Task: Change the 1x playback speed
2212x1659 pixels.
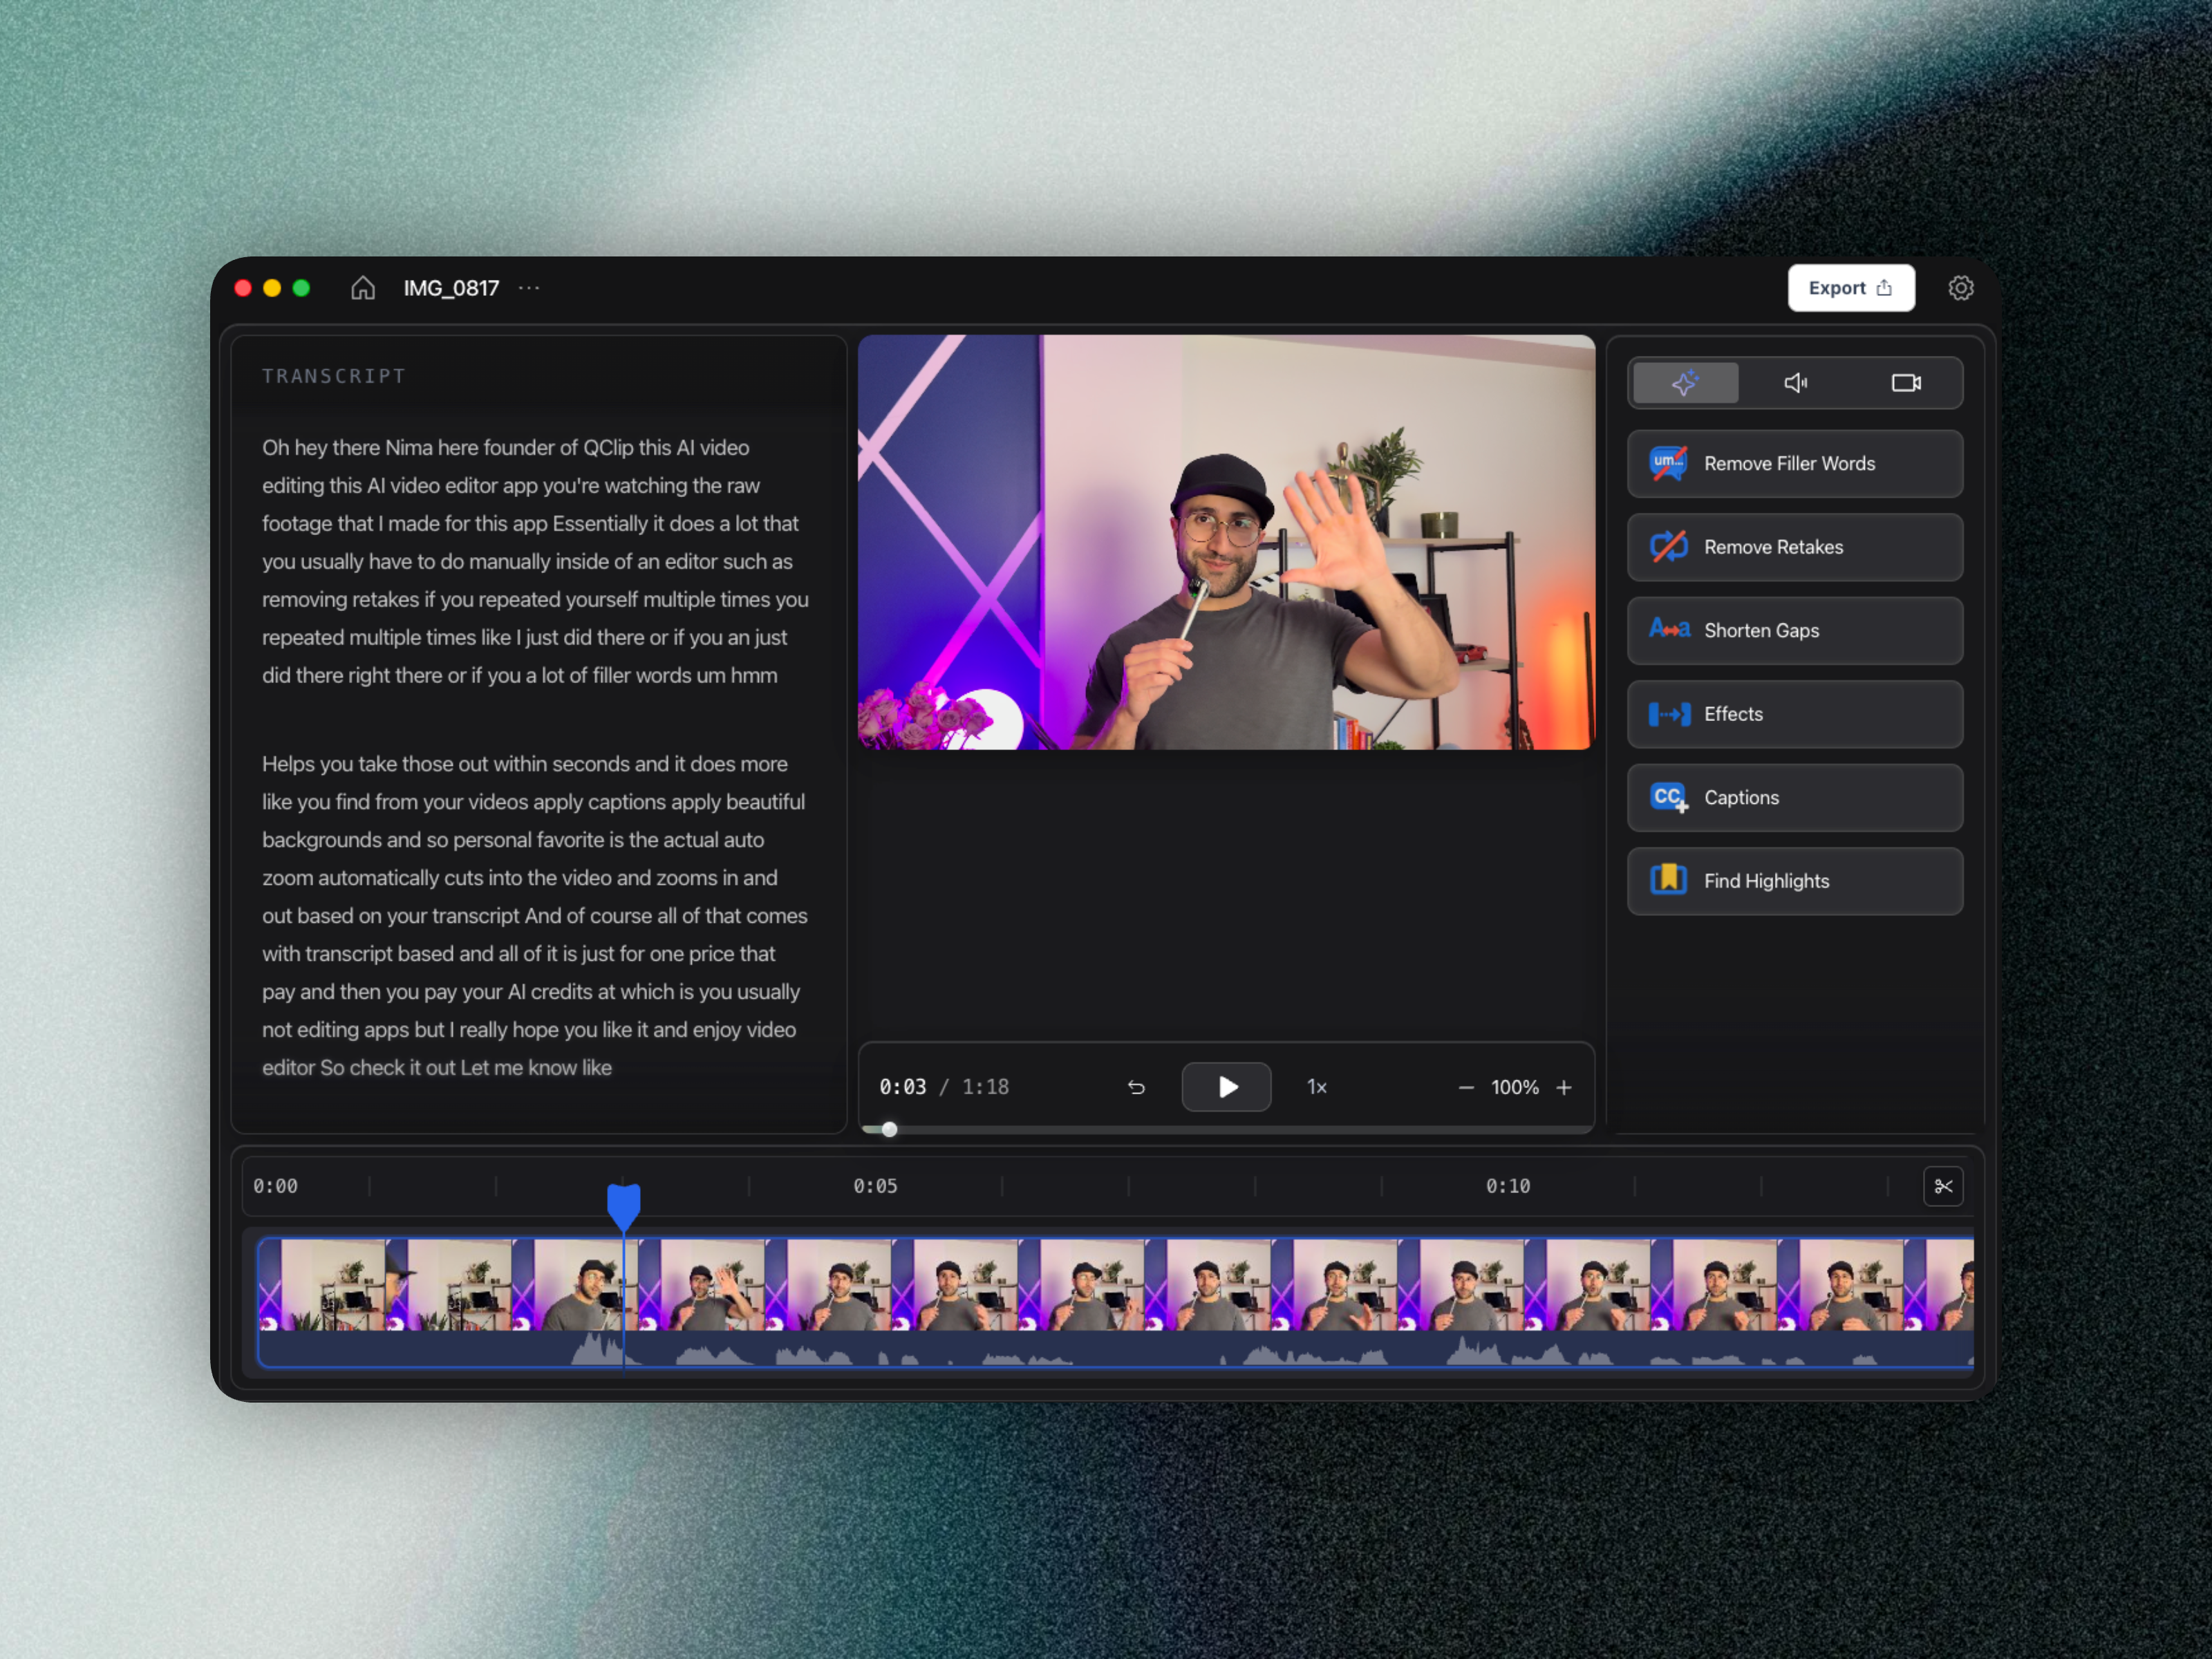Action: pyautogui.click(x=1317, y=1087)
